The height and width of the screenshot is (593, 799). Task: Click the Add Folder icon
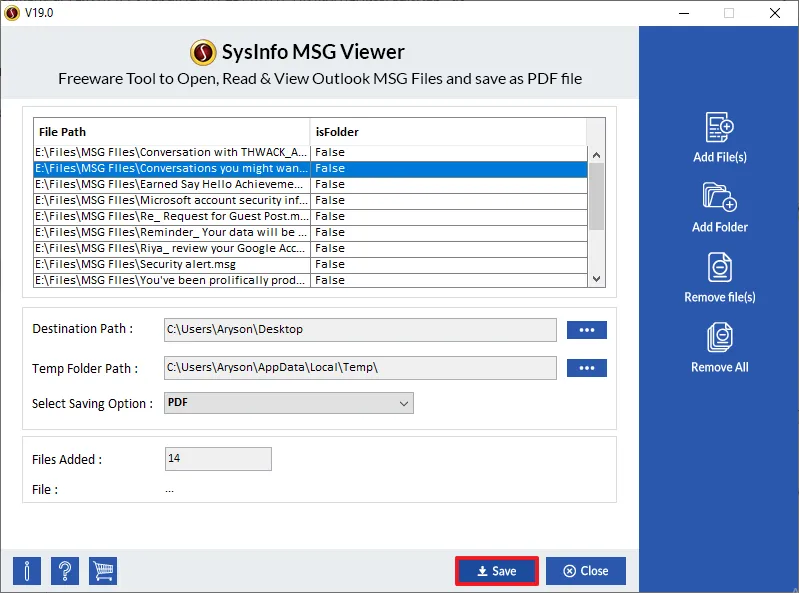pyautogui.click(x=719, y=198)
